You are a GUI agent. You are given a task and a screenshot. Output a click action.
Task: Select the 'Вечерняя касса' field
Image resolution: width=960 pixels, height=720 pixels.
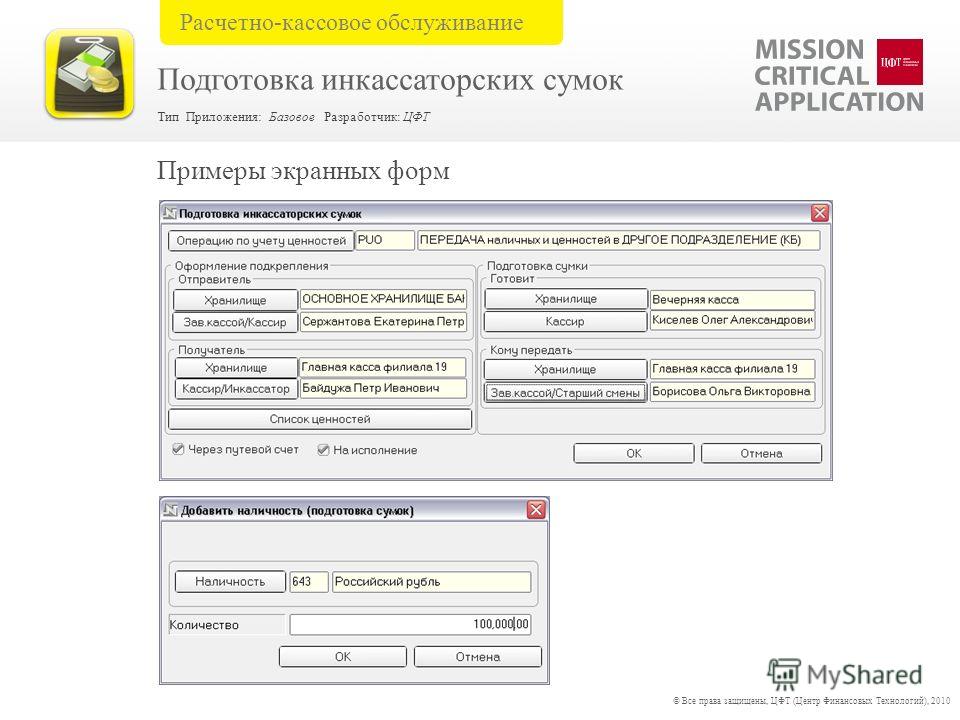(732, 299)
